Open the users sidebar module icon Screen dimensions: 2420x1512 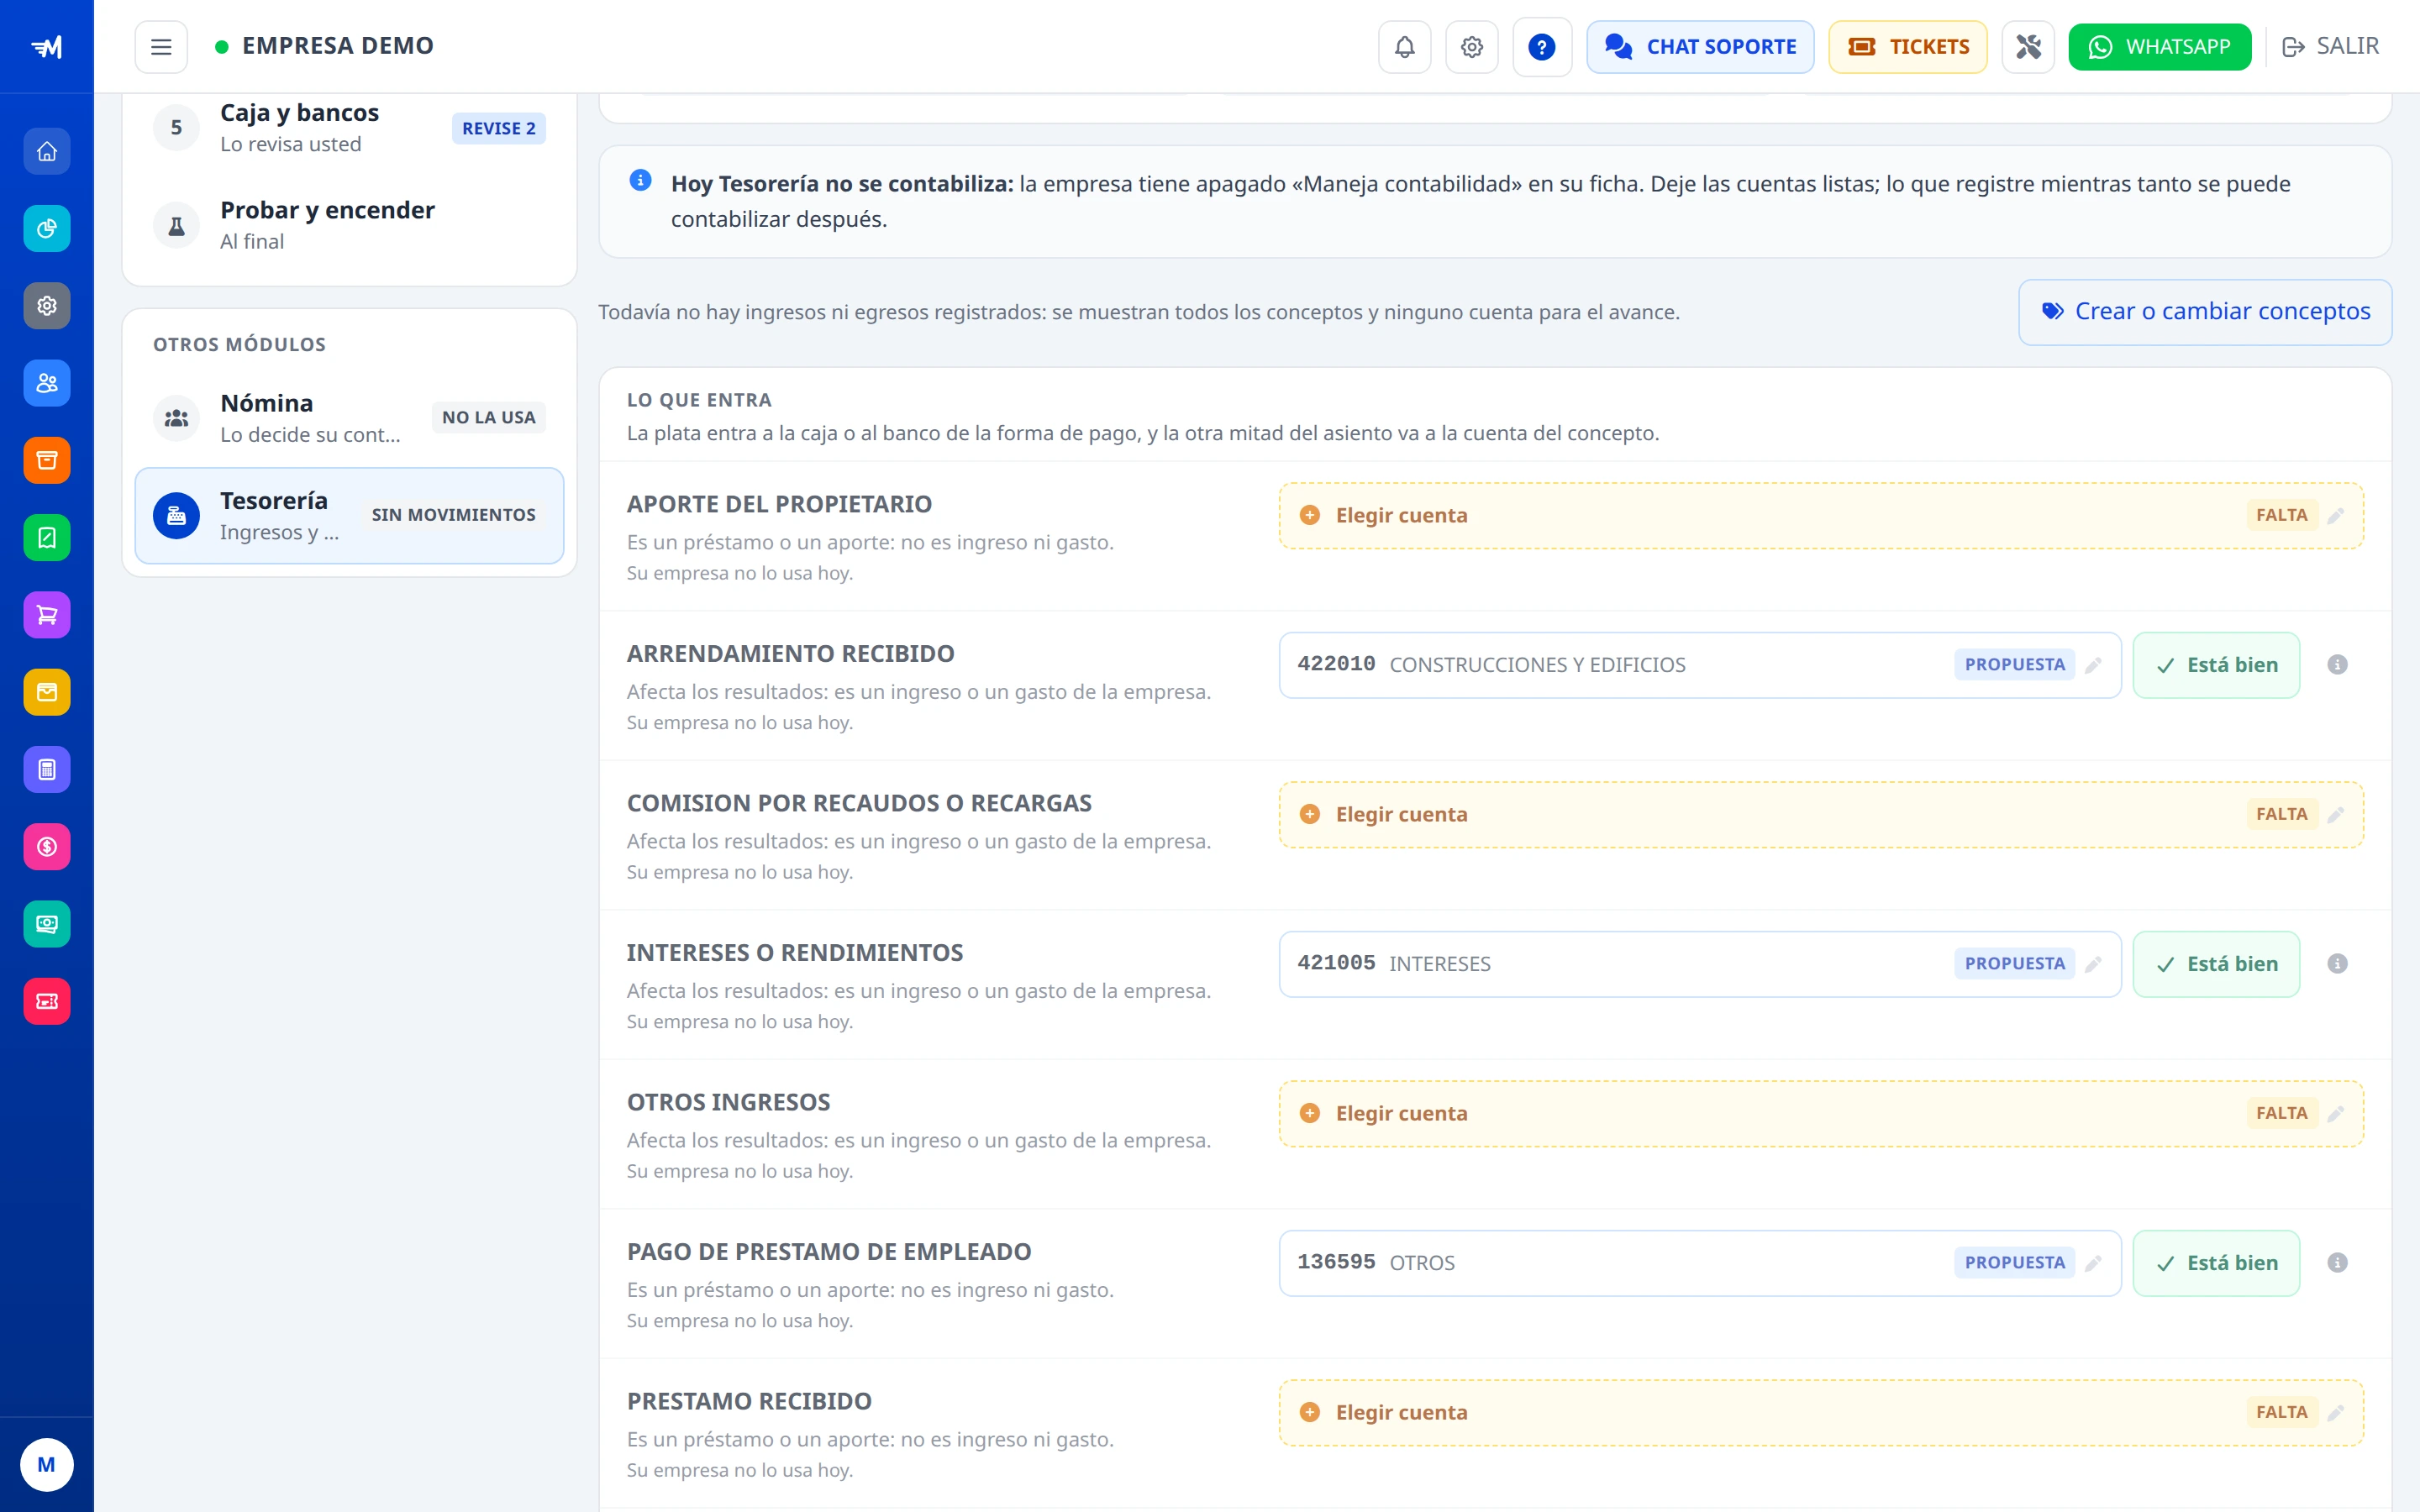(47, 383)
